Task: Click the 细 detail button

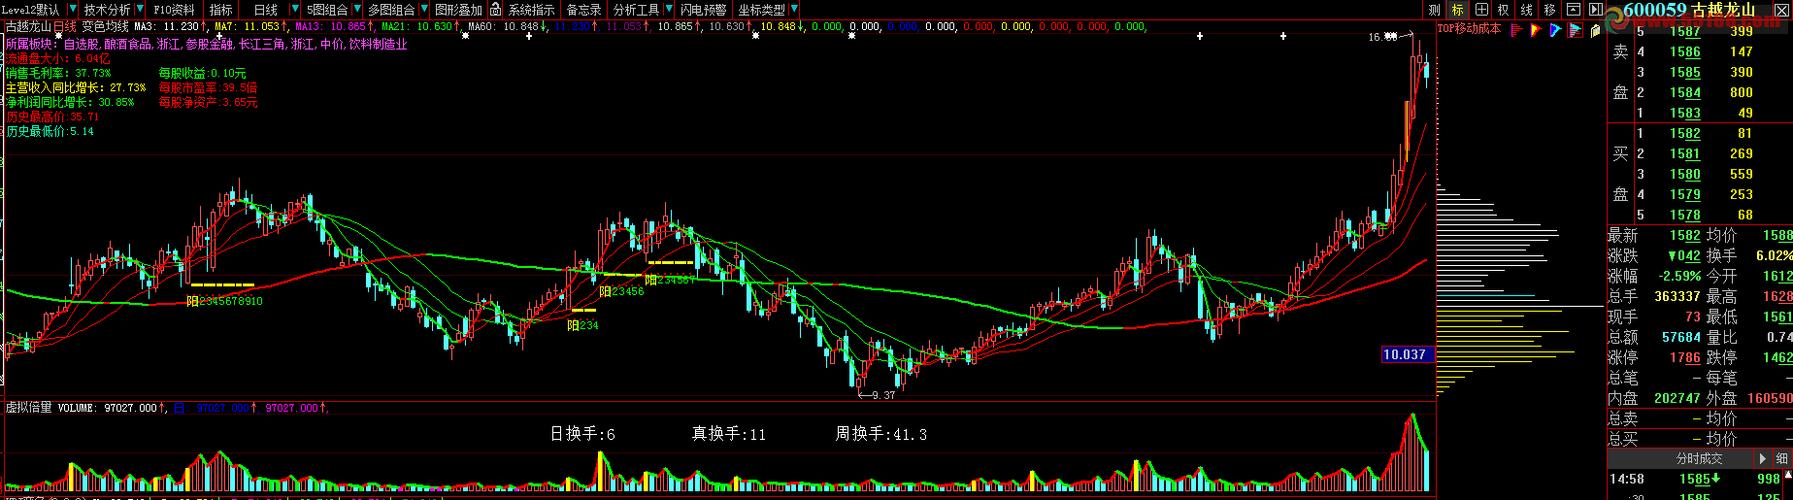Action: click(x=1782, y=459)
